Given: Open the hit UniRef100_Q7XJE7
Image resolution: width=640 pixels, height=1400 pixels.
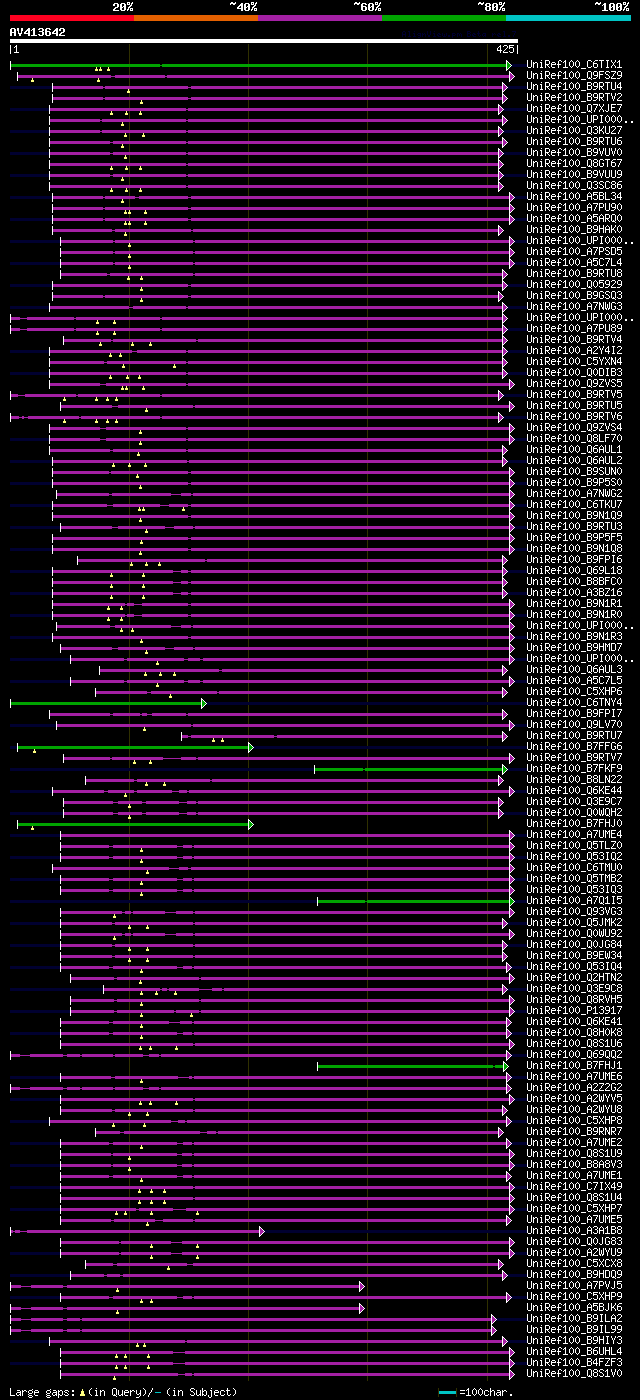Looking at the screenshot, I should pyautogui.click(x=573, y=108).
